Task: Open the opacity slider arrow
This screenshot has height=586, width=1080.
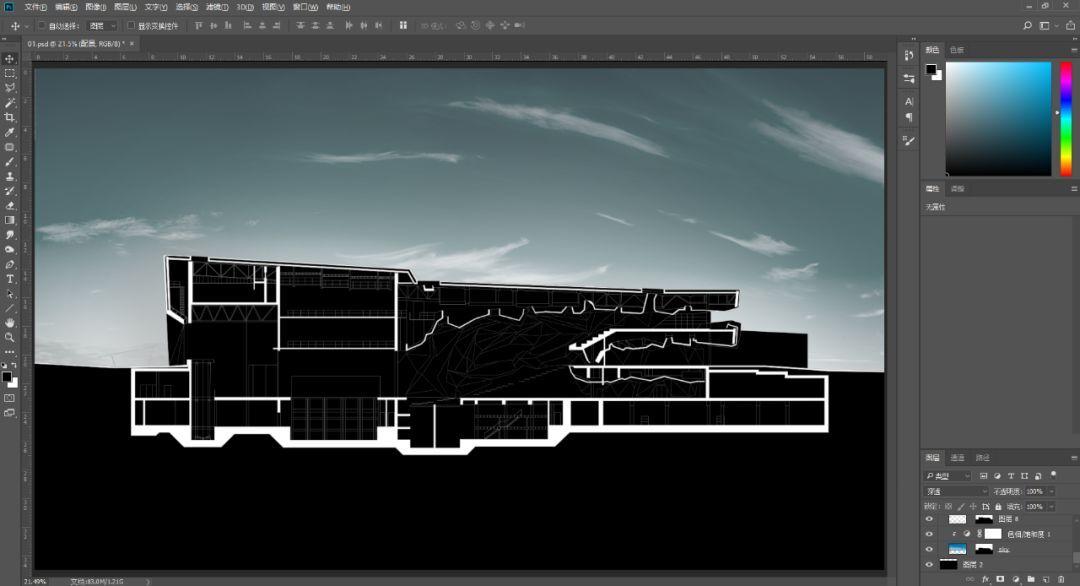Action: 1051,492
